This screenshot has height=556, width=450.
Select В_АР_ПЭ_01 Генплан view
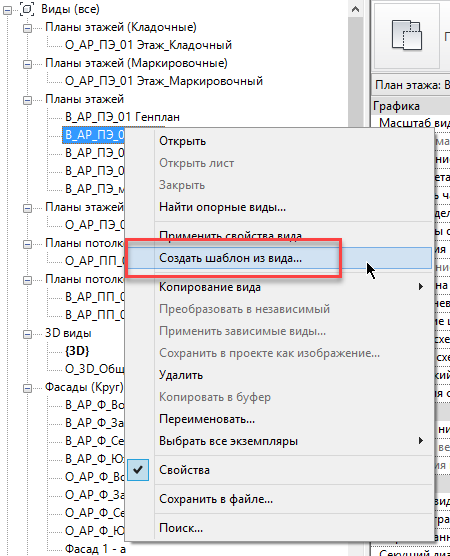pyautogui.click(x=122, y=117)
